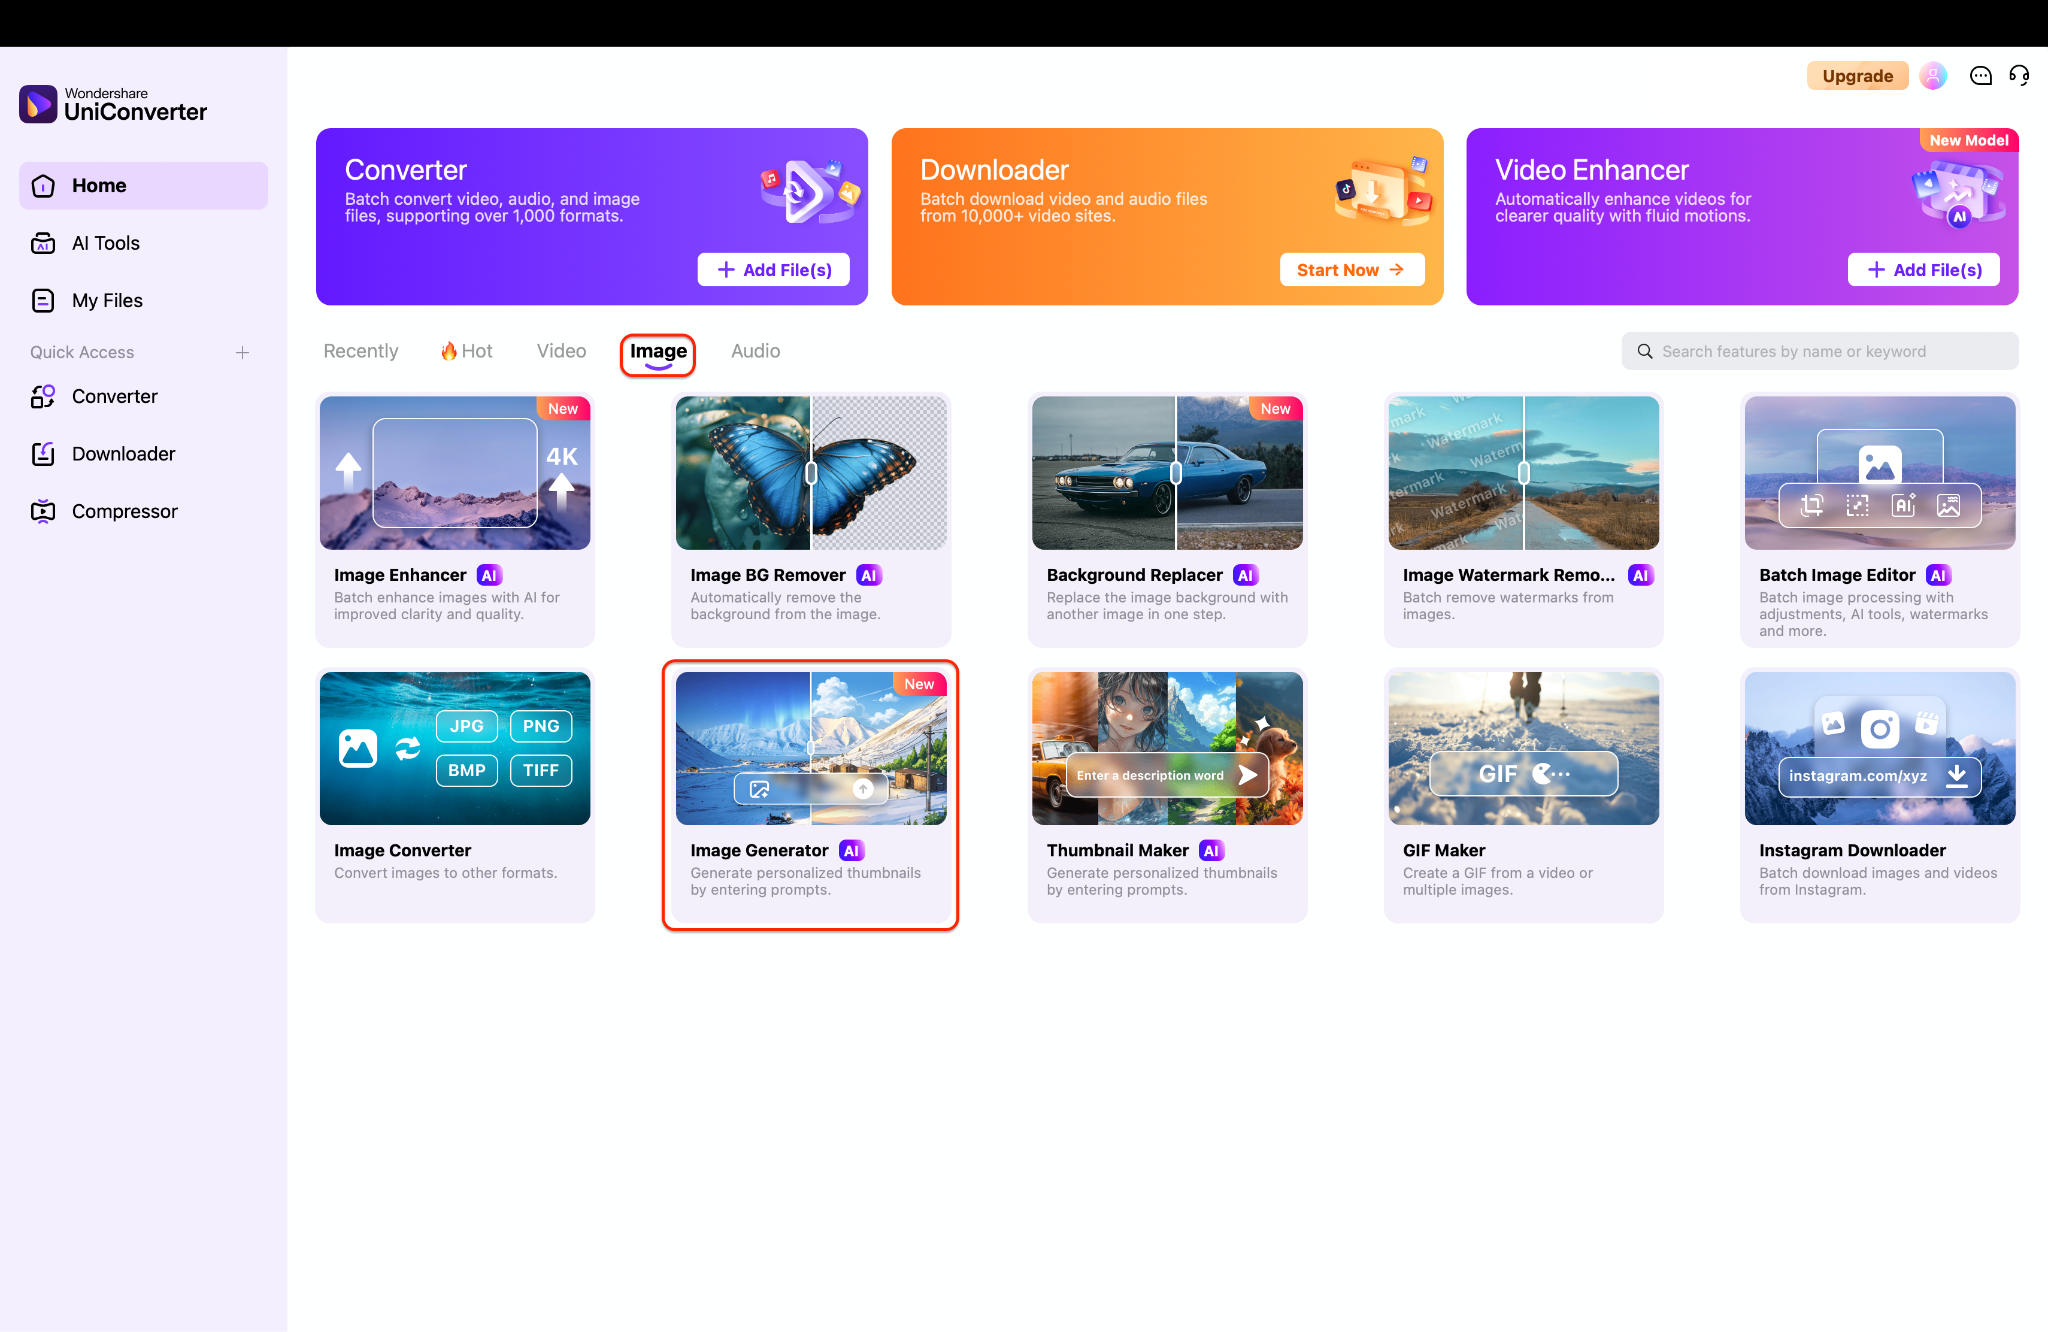Click the Video Enhancer banner illustration icon
Viewport: 2048px width, 1332px height.
pyautogui.click(x=1957, y=193)
